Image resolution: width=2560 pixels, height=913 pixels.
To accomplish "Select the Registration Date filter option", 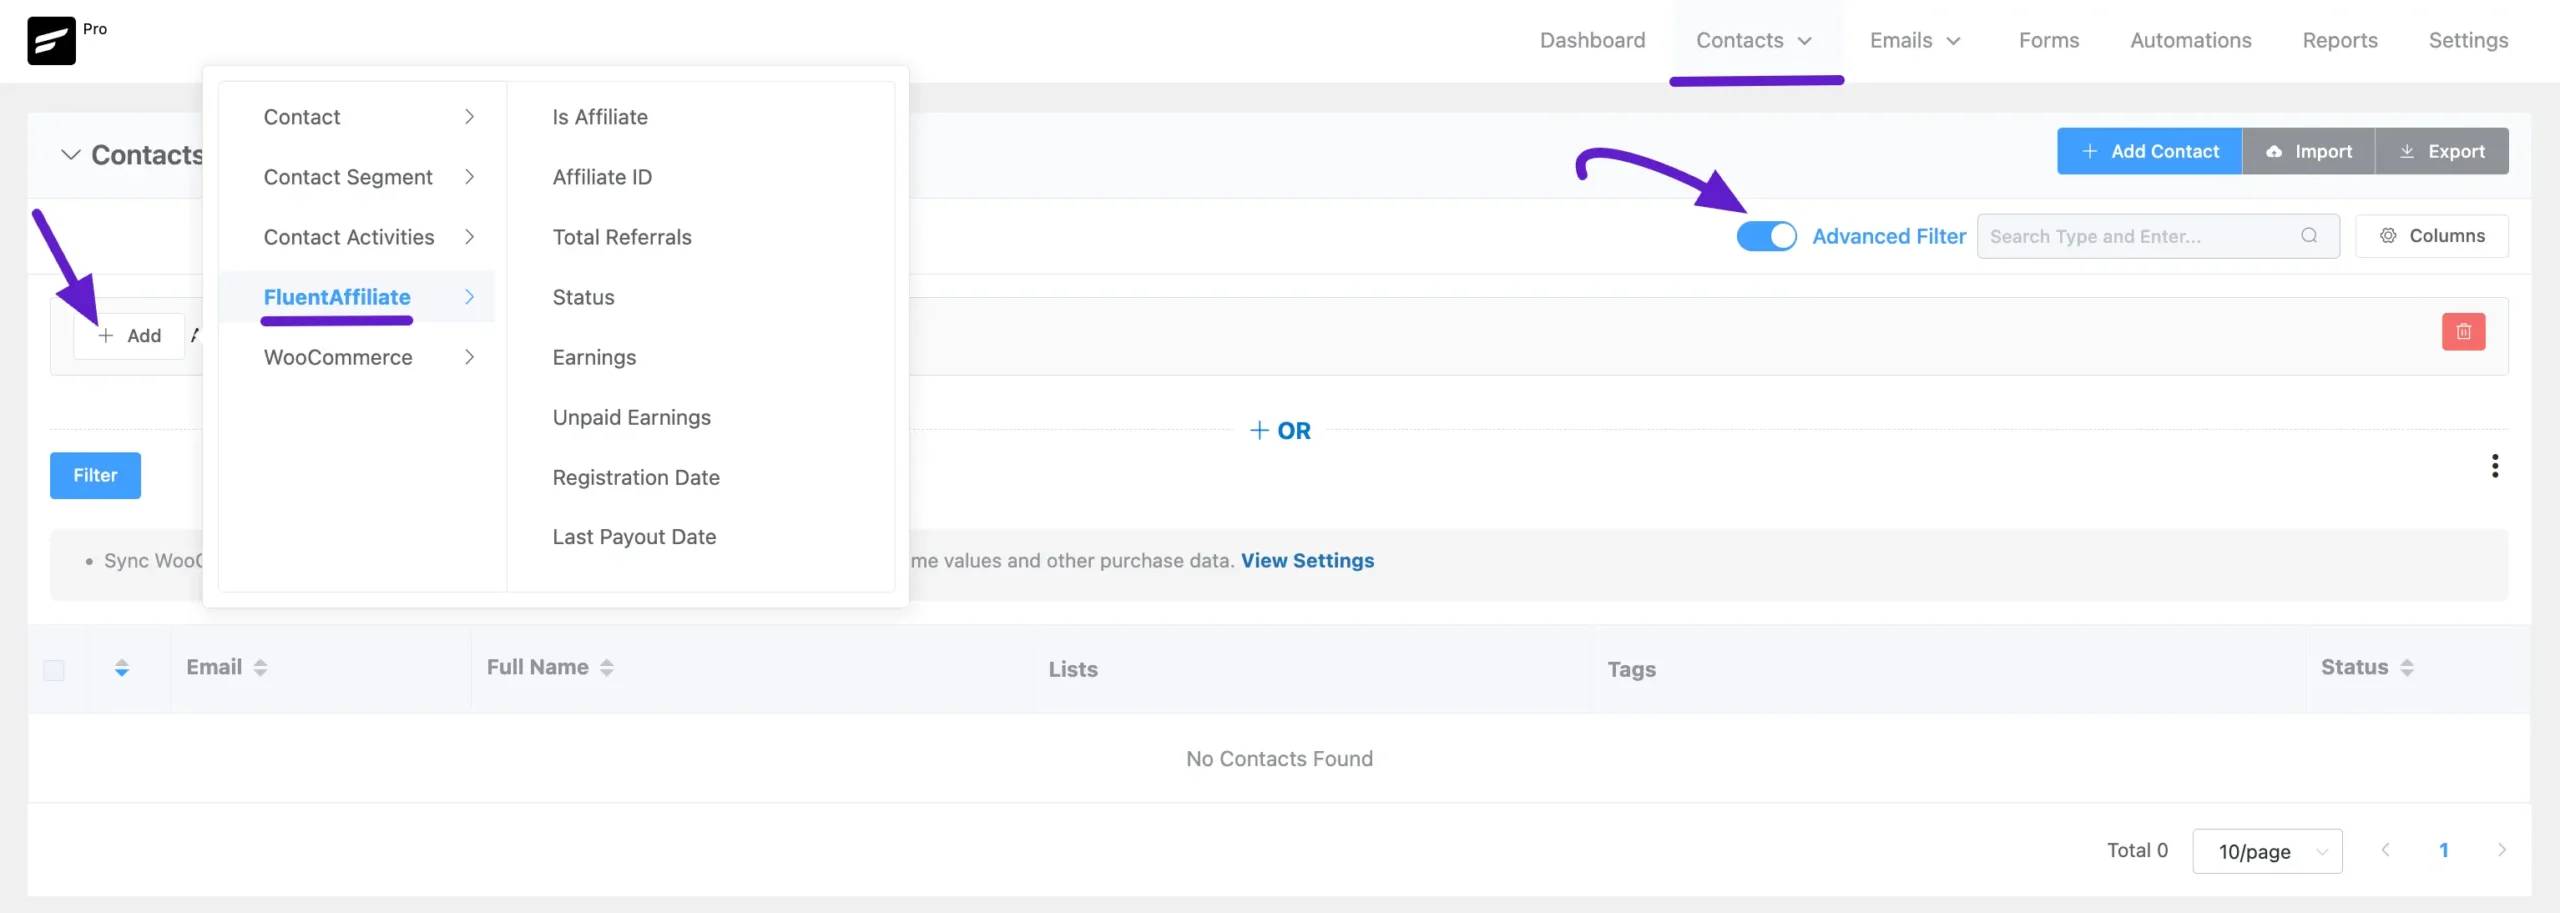I will [636, 477].
